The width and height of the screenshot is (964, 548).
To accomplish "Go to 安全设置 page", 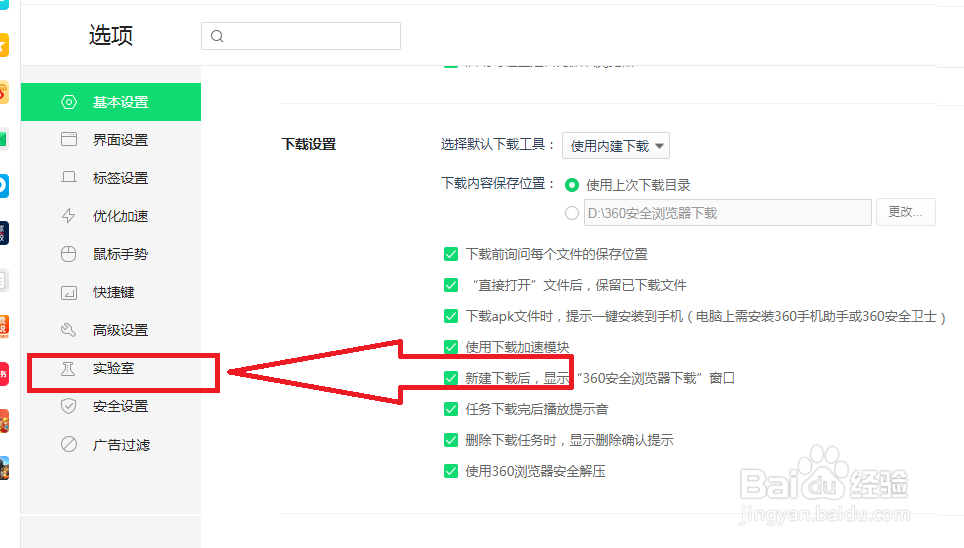I will (x=111, y=407).
